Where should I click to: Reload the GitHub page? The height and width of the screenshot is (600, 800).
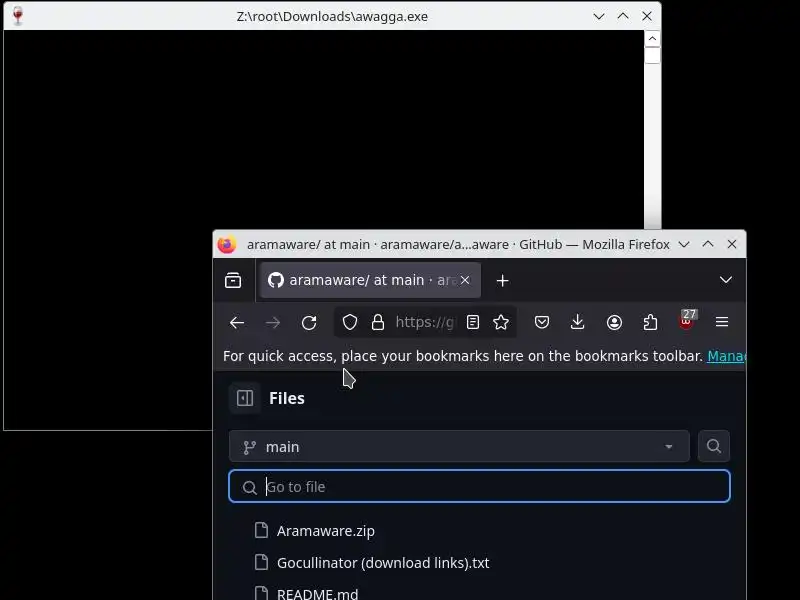[309, 322]
